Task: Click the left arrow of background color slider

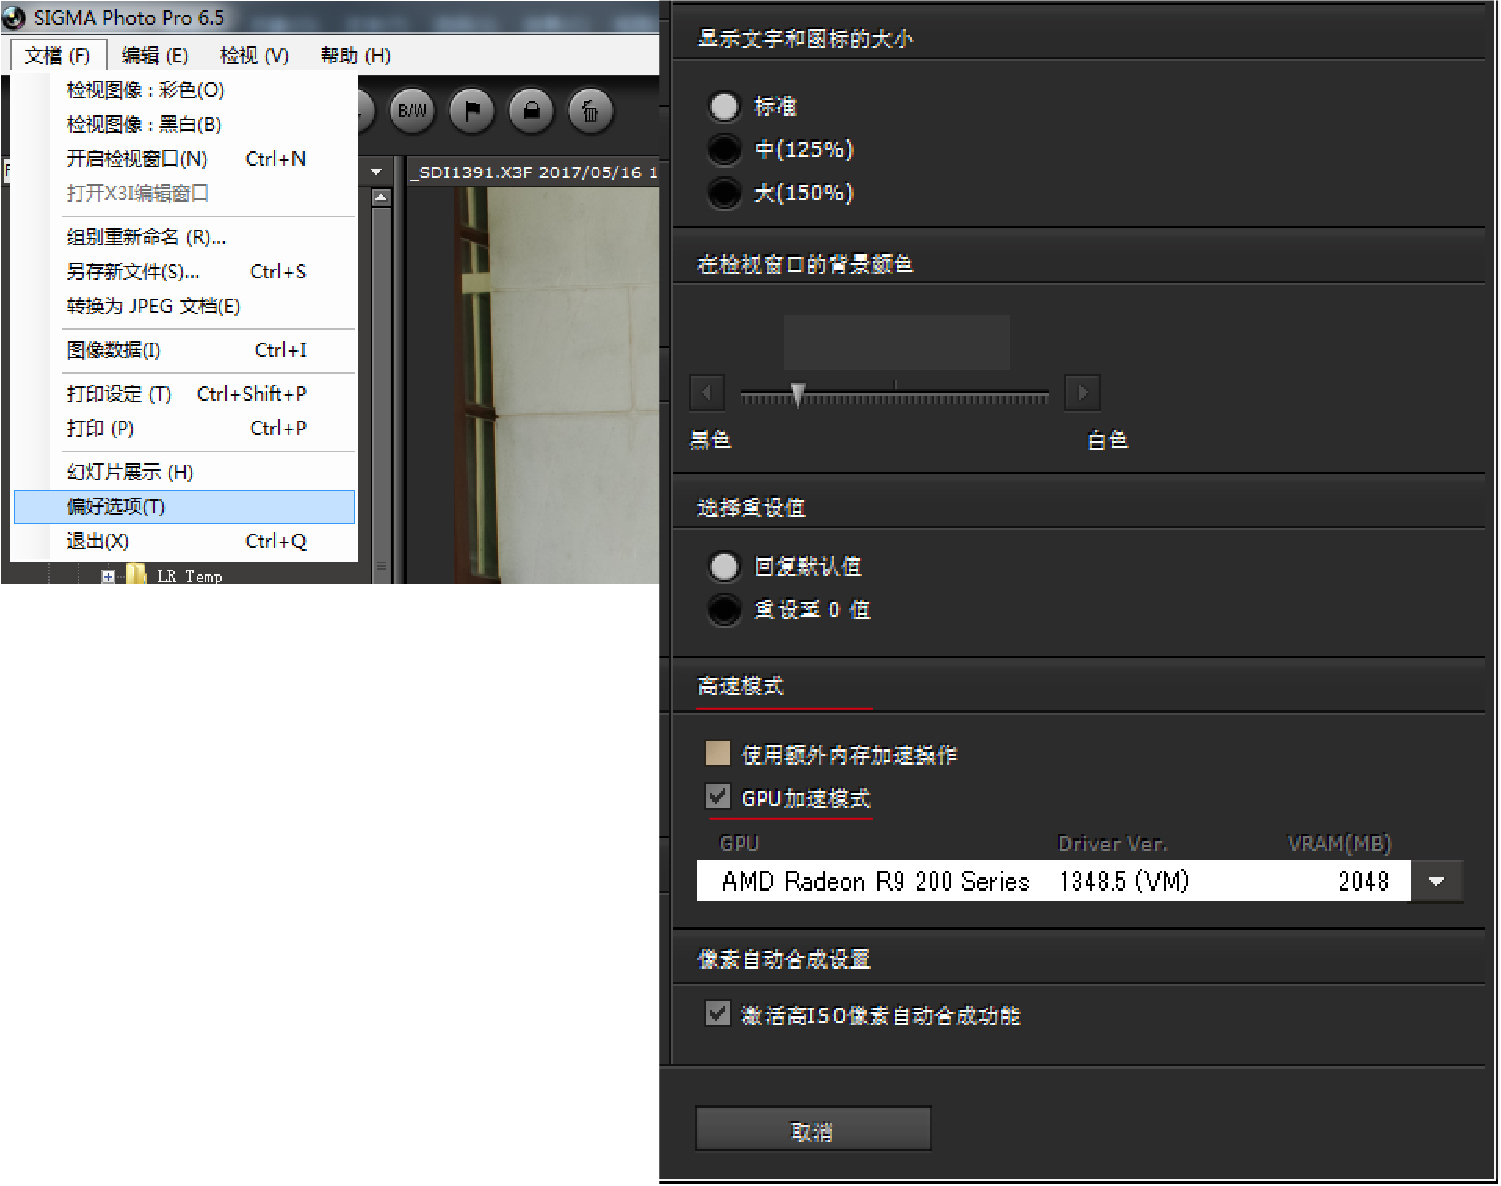Action: click(707, 393)
